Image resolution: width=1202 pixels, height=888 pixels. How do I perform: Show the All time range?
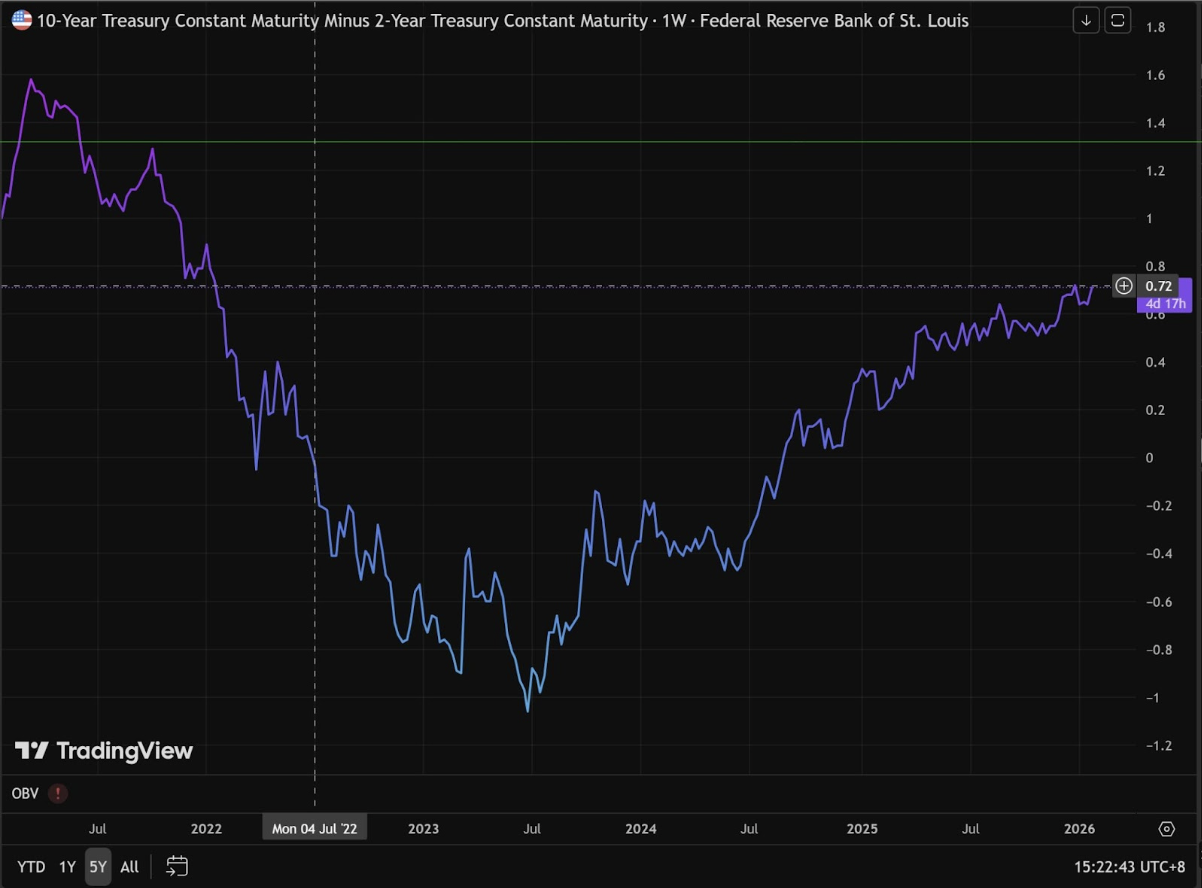click(129, 867)
